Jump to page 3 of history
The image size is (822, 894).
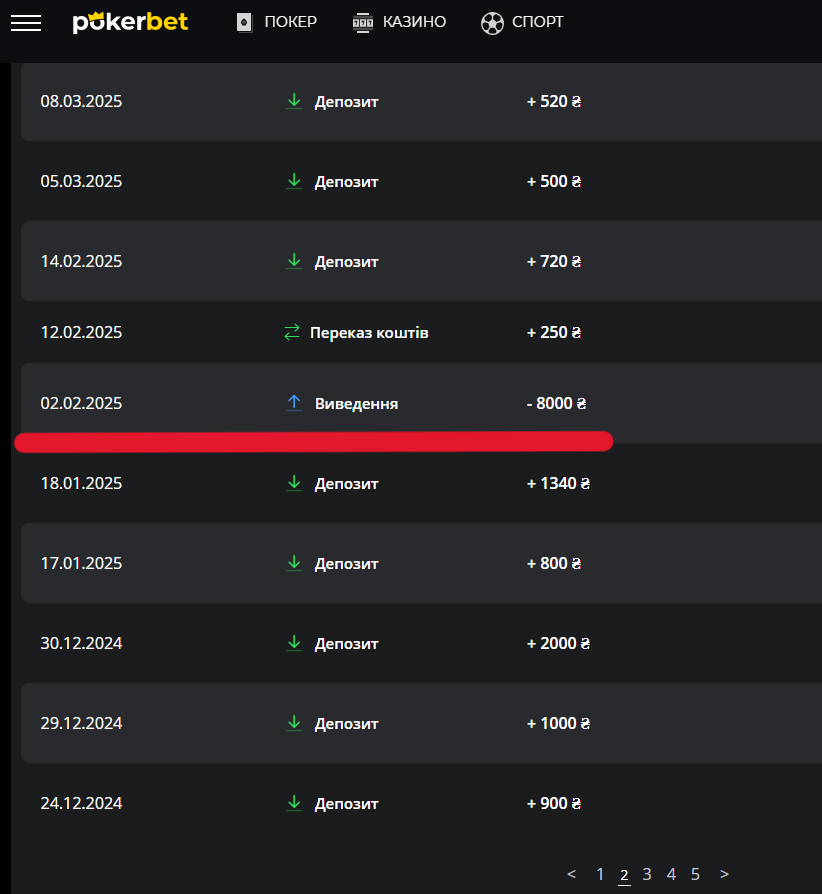[647, 874]
